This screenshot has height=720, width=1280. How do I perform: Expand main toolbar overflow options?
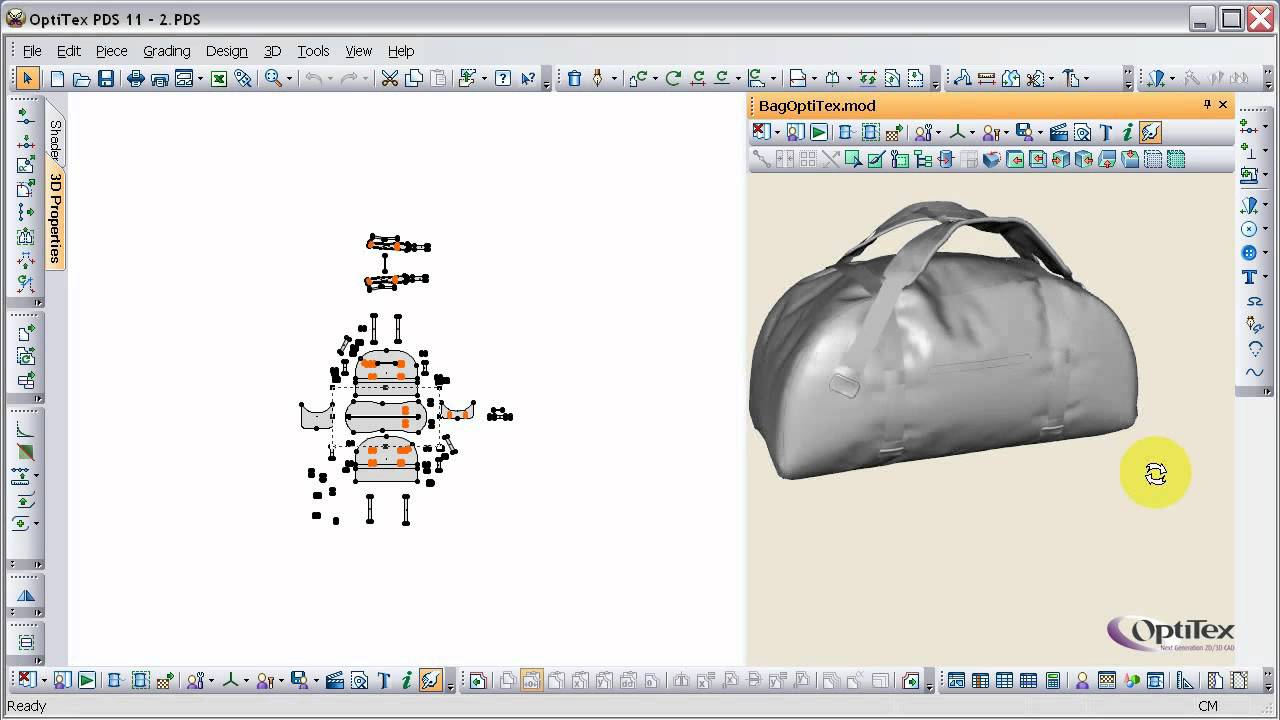[x=546, y=80]
